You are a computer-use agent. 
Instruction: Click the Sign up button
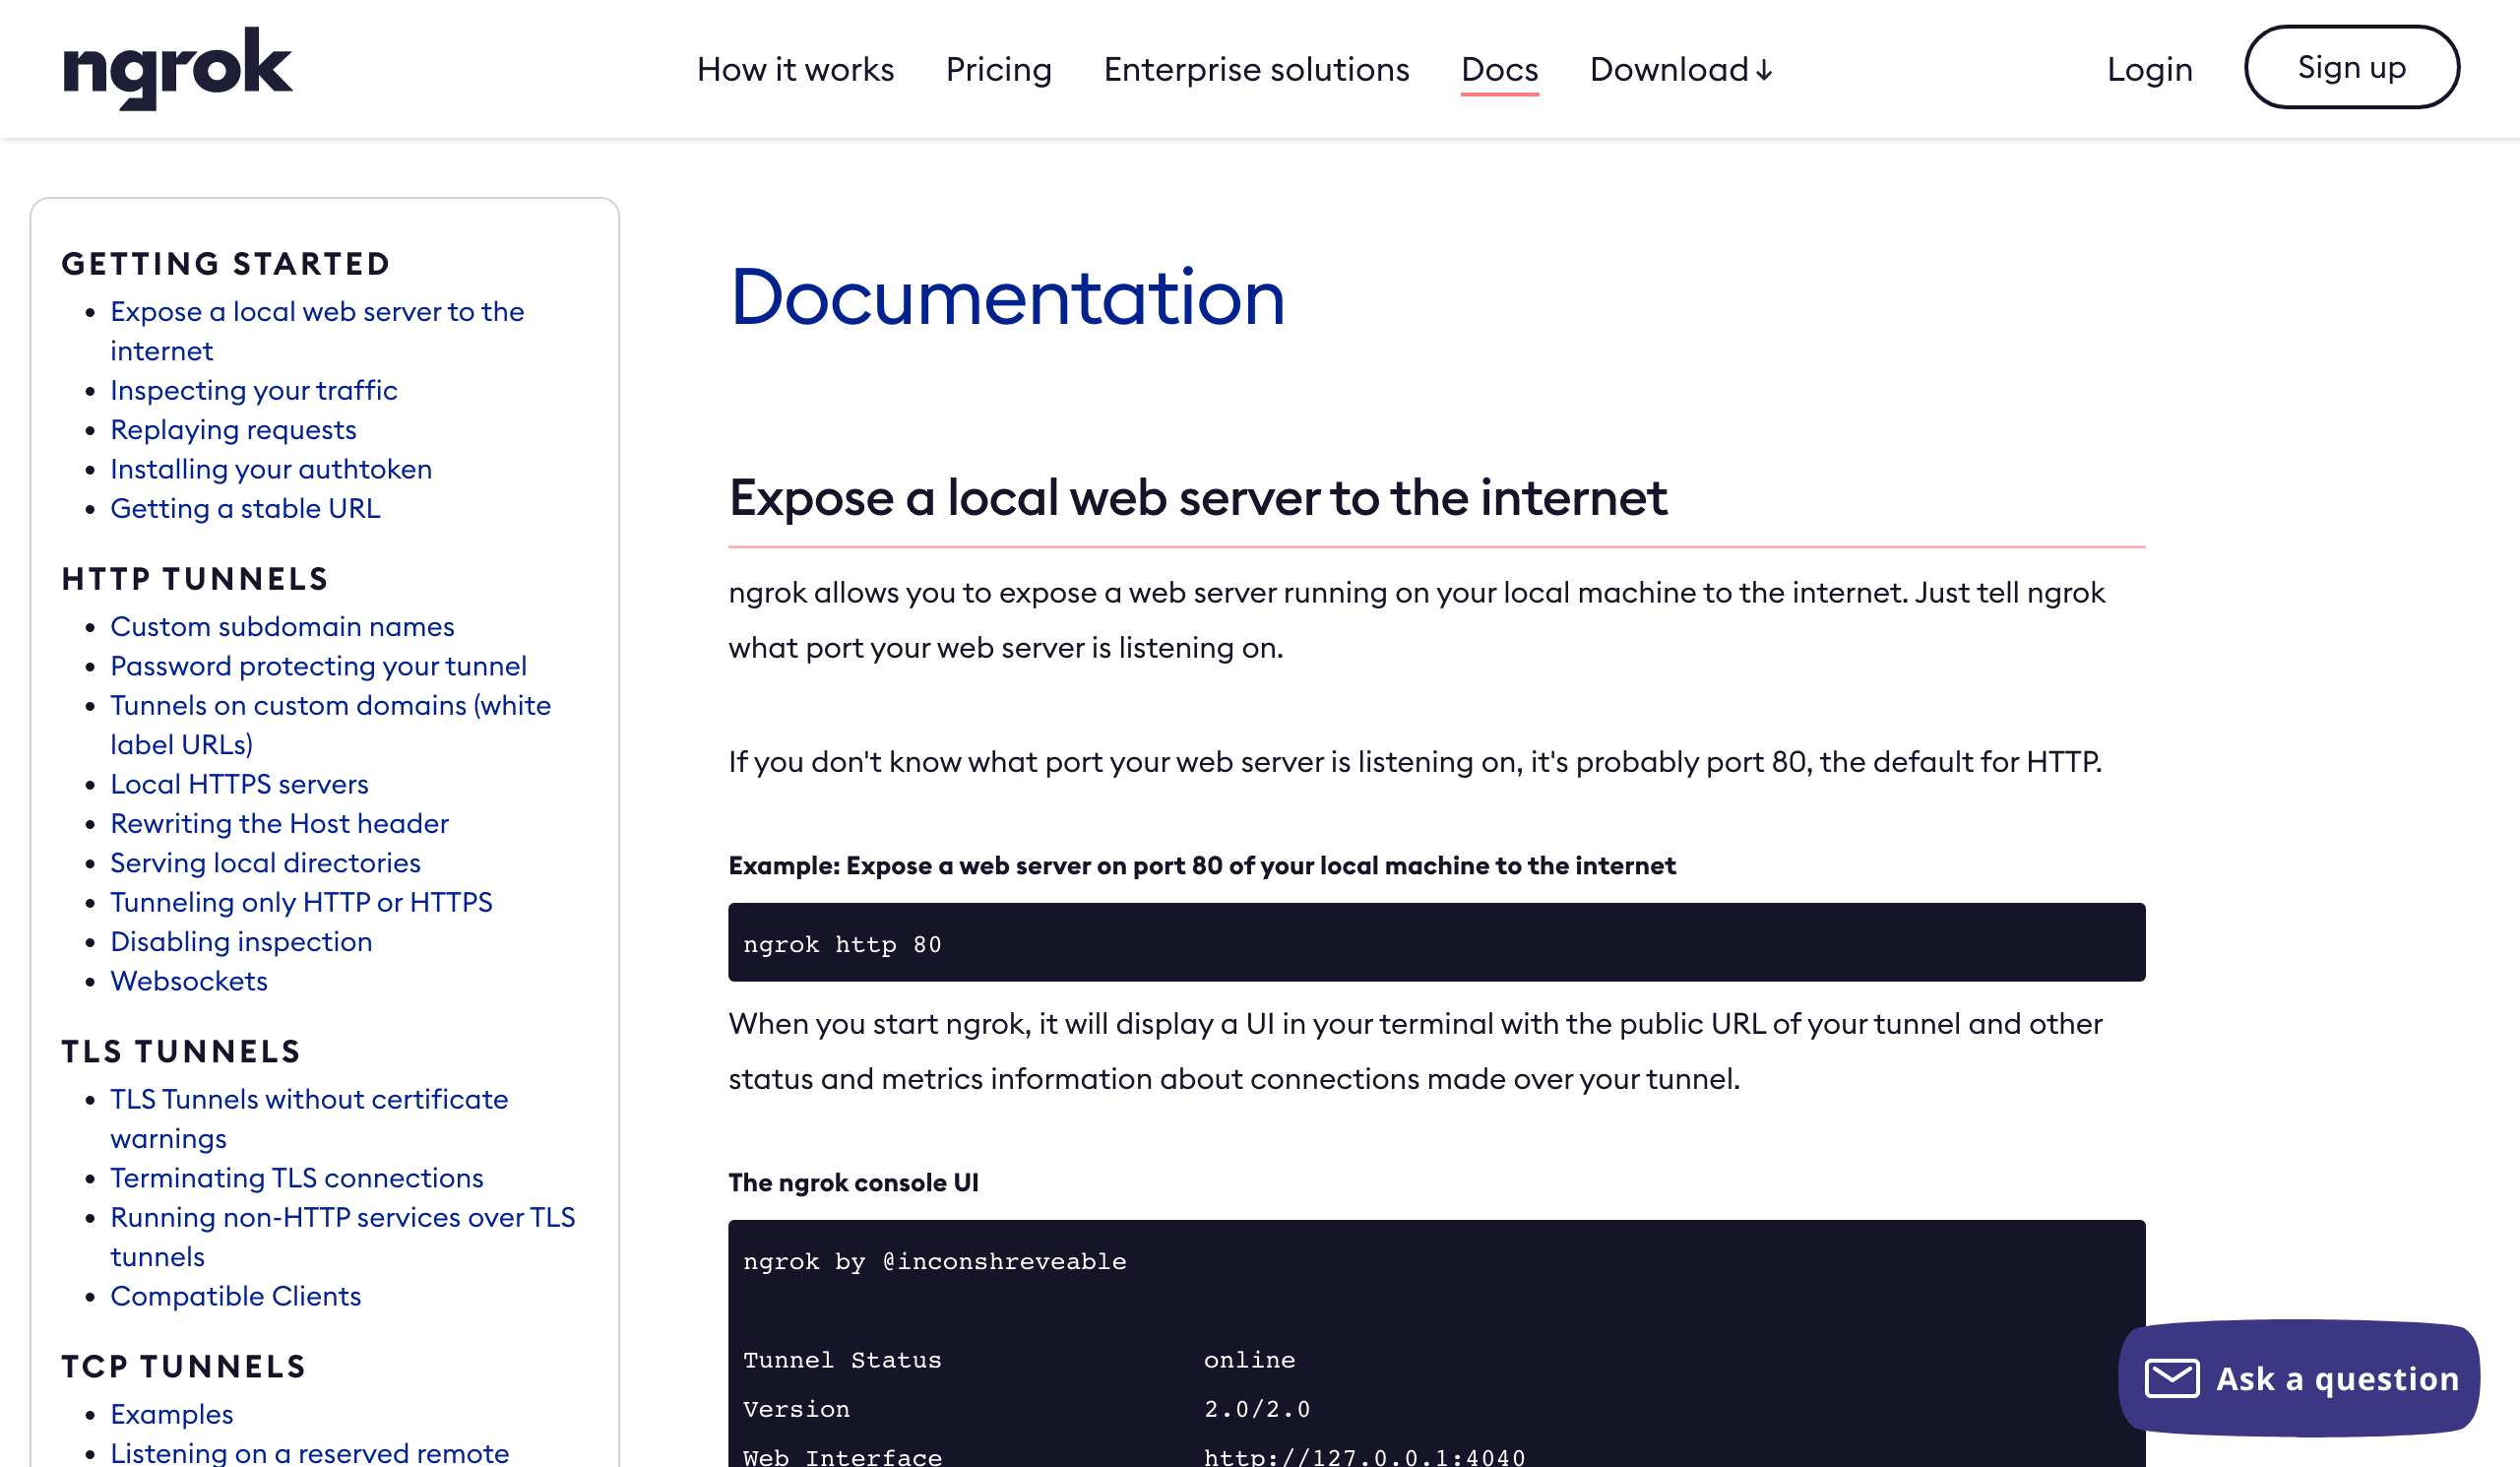pos(2351,67)
